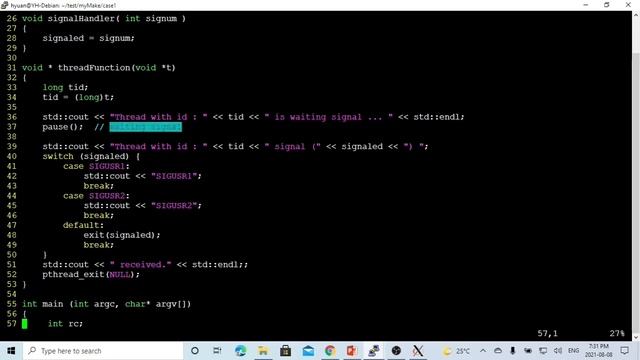Click 'pthread_exit(NULL);' on line 52

pyautogui.click(x=91, y=275)
